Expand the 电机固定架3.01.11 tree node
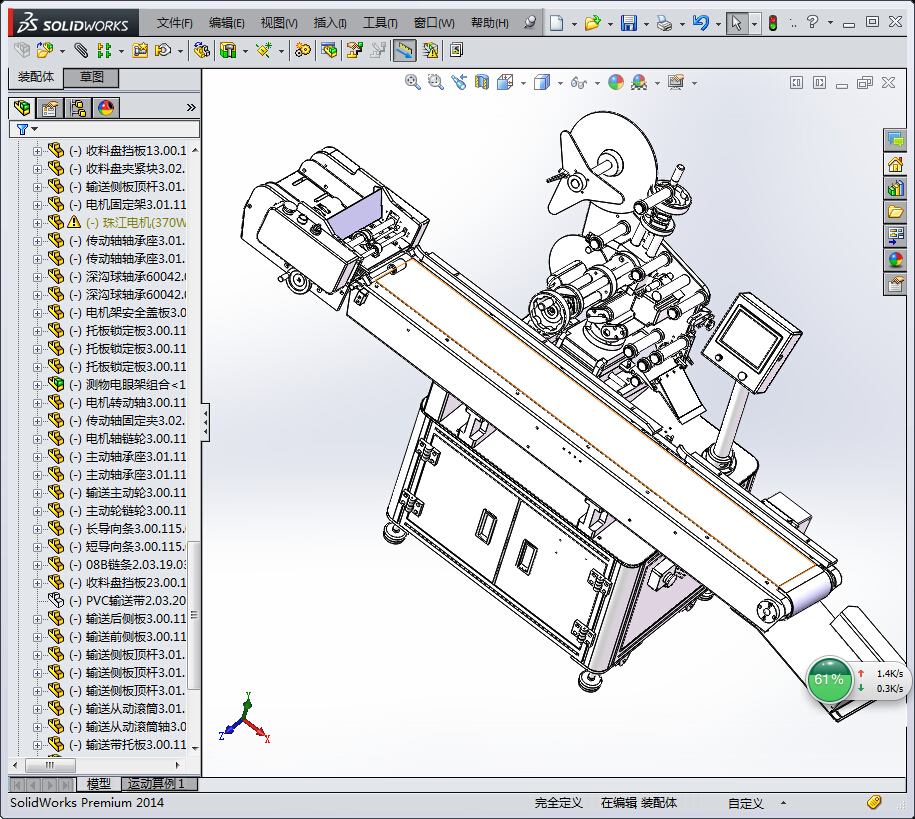Viewport: 915px width, 819px height. click(x=37, y=205)
